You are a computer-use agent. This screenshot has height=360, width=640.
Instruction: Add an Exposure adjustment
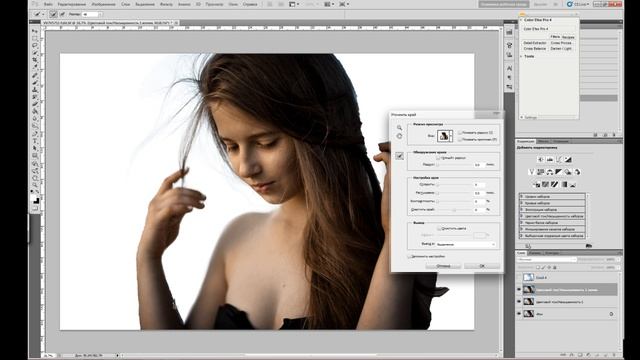tap(568, 160)
